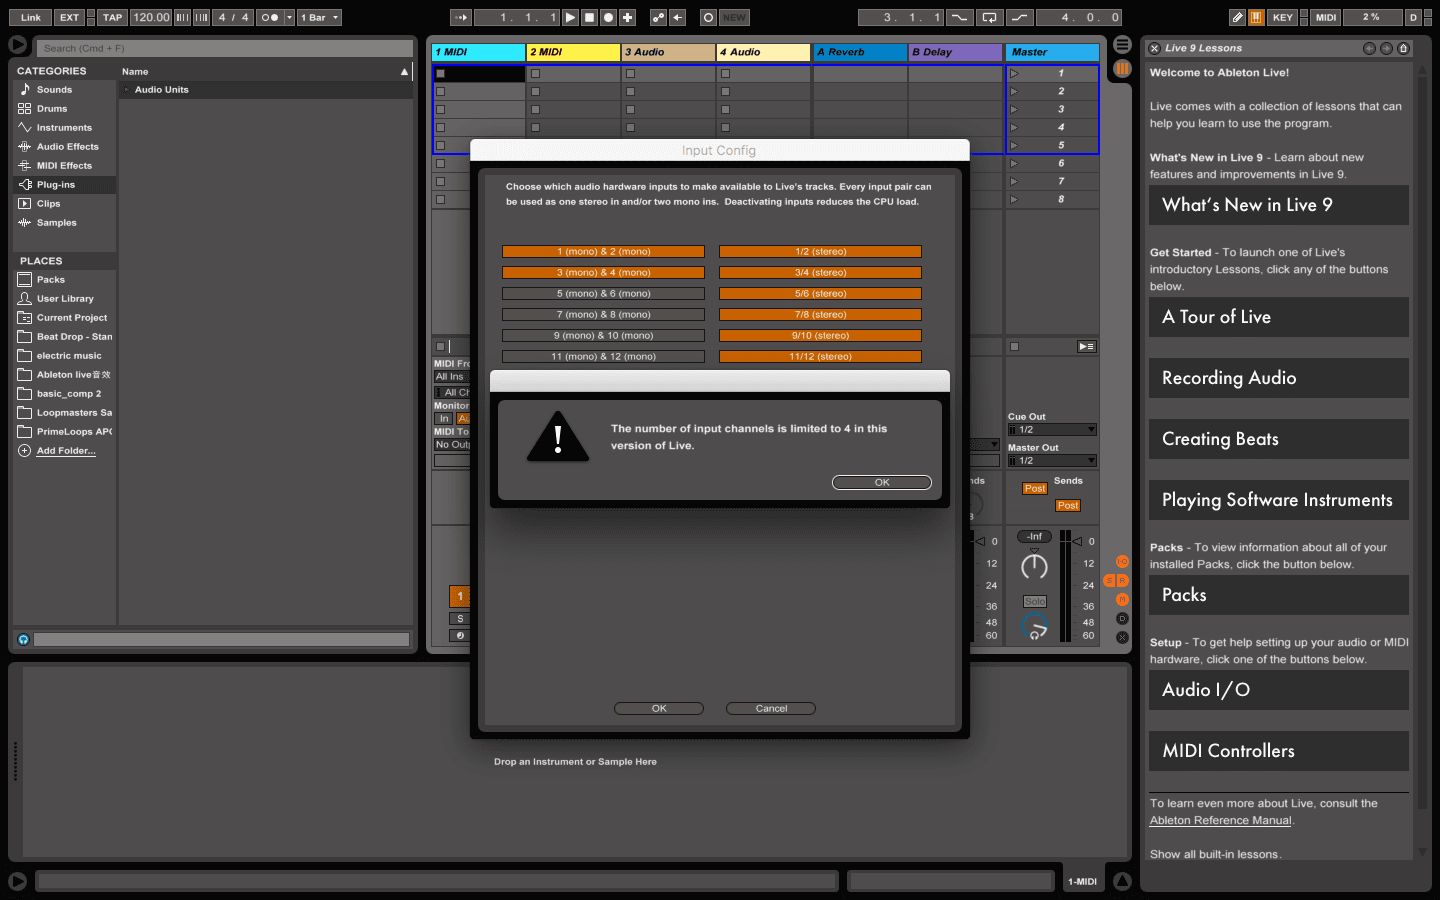Cancel the Input Config dialog

coord(770,708)
